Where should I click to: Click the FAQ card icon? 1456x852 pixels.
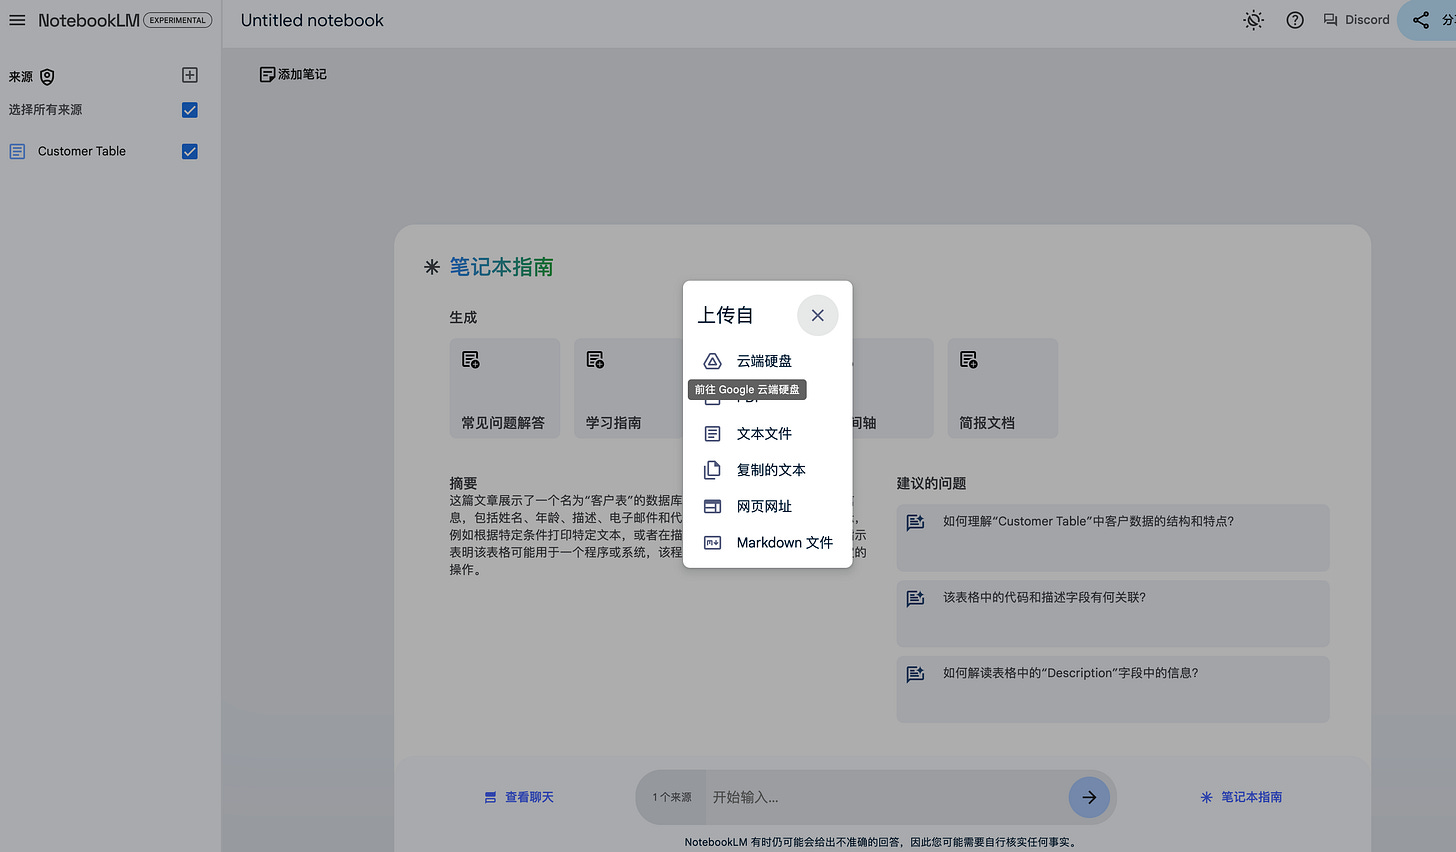(x=471, y=359)
